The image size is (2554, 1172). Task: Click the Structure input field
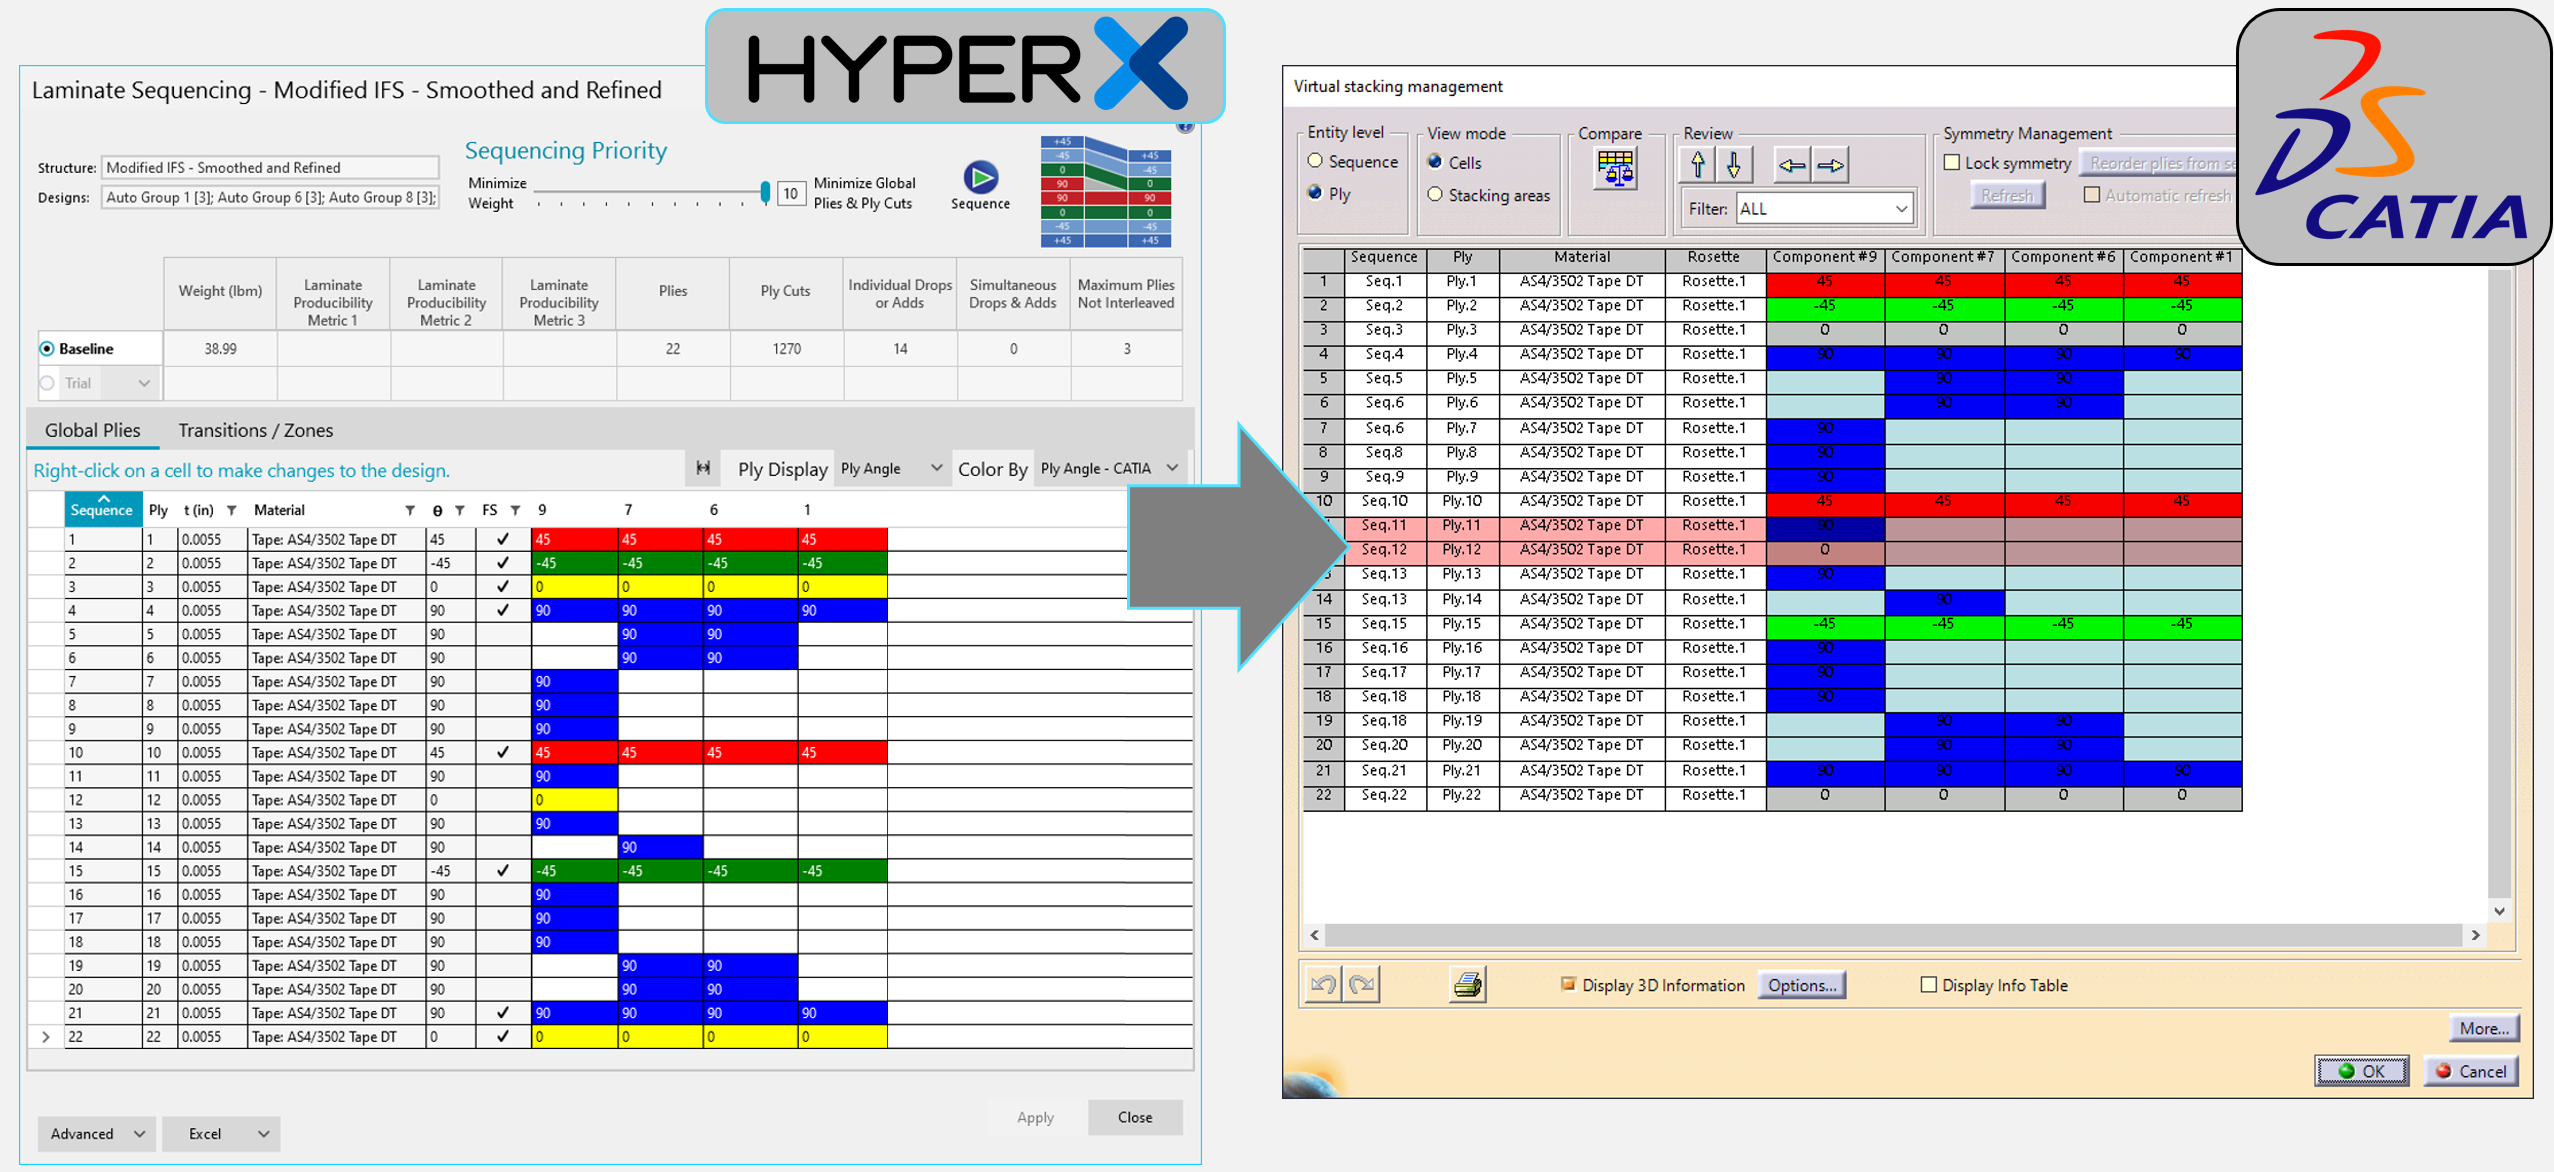[x=270, y=167]
